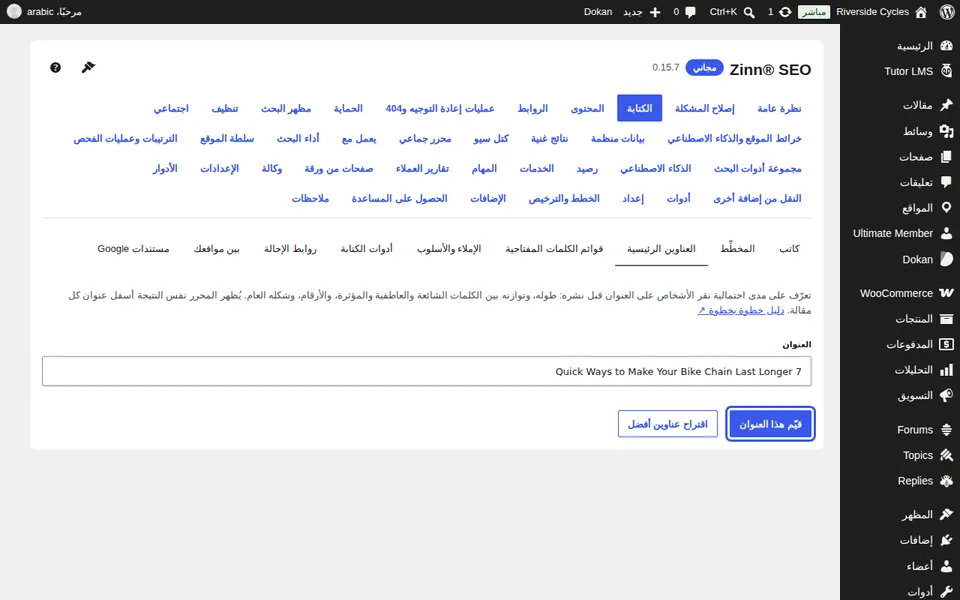
Task: Open the المواقع locations pin icon
Action: point(947,208)
